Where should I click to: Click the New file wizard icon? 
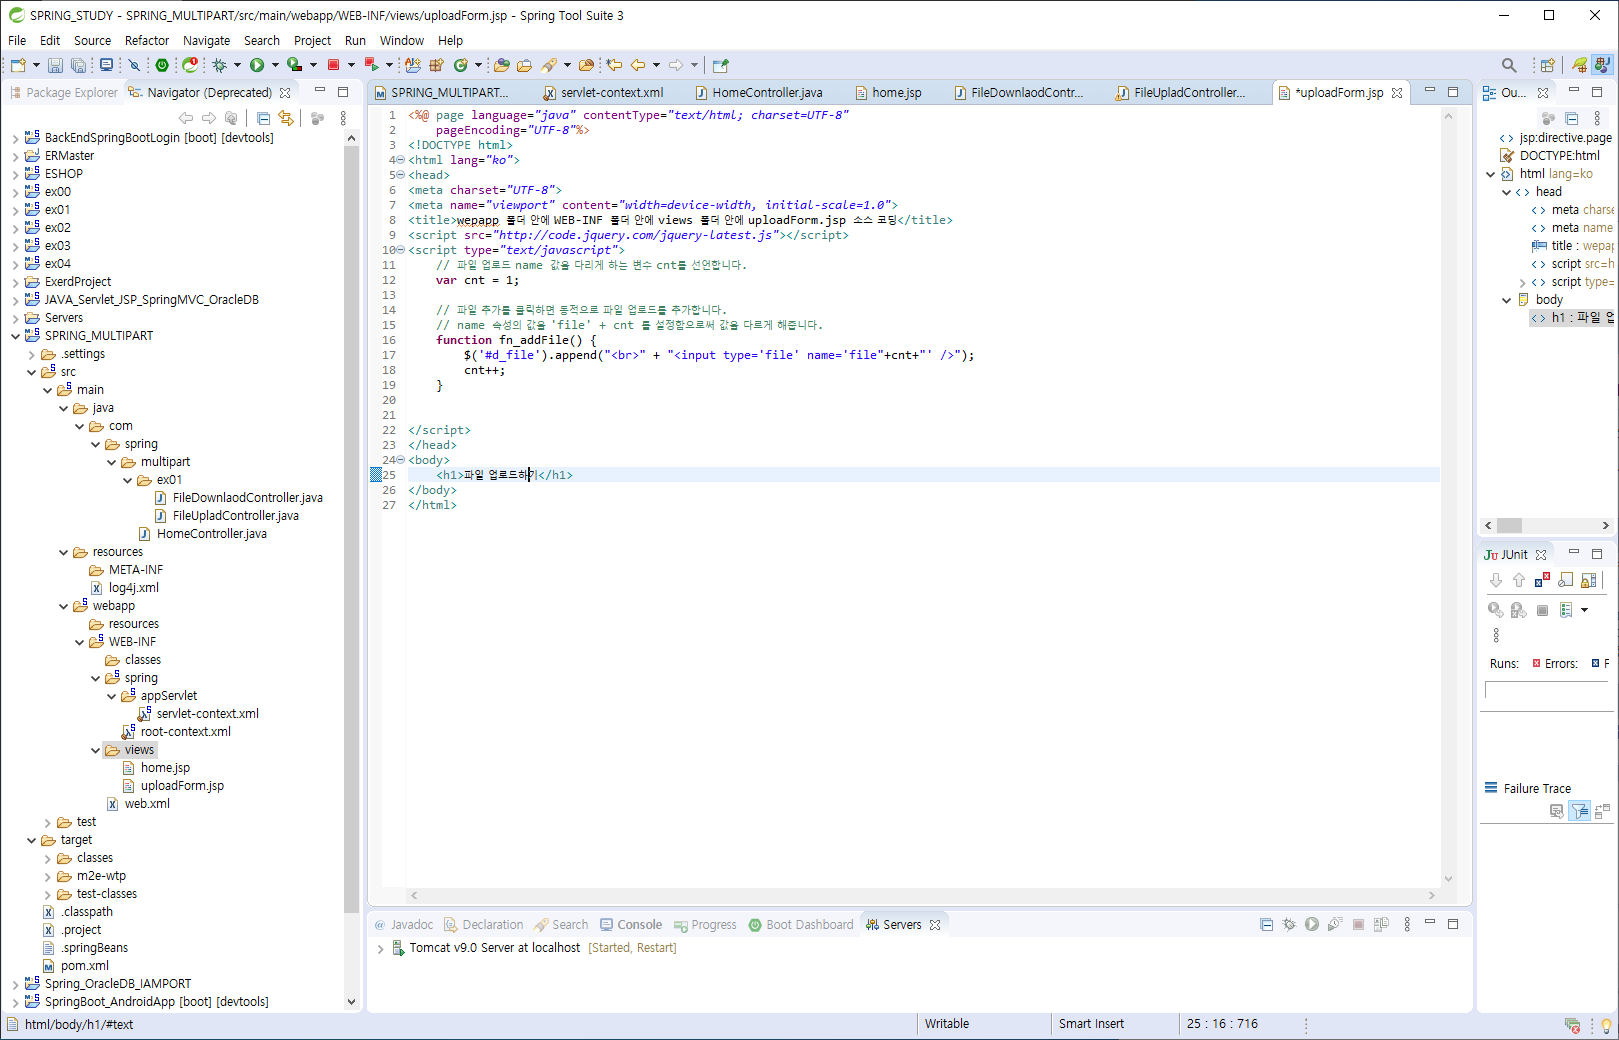tap(18, 65)
